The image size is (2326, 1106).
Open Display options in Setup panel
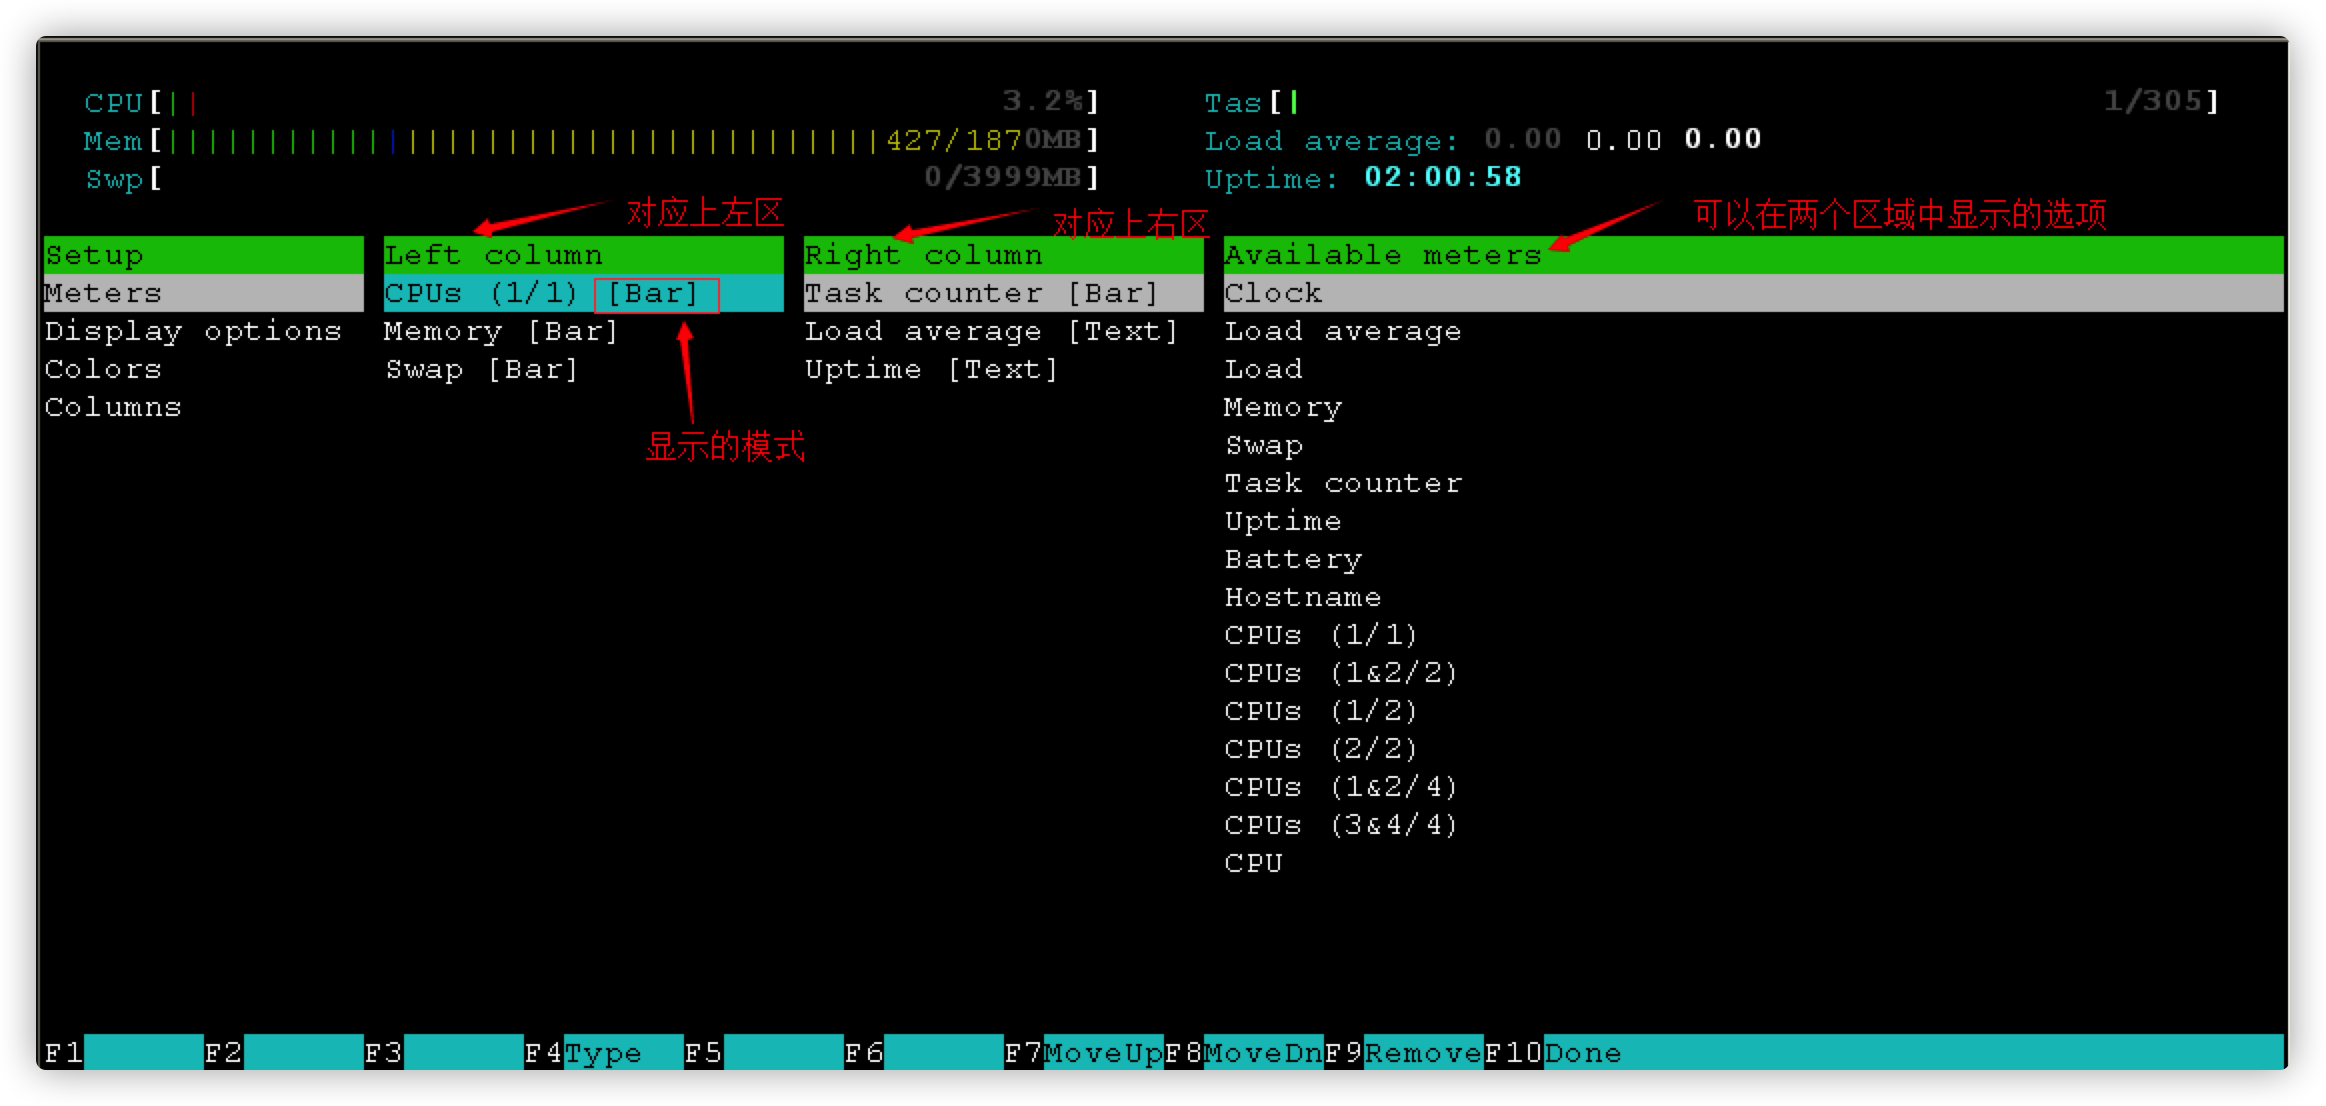point(193,331)
